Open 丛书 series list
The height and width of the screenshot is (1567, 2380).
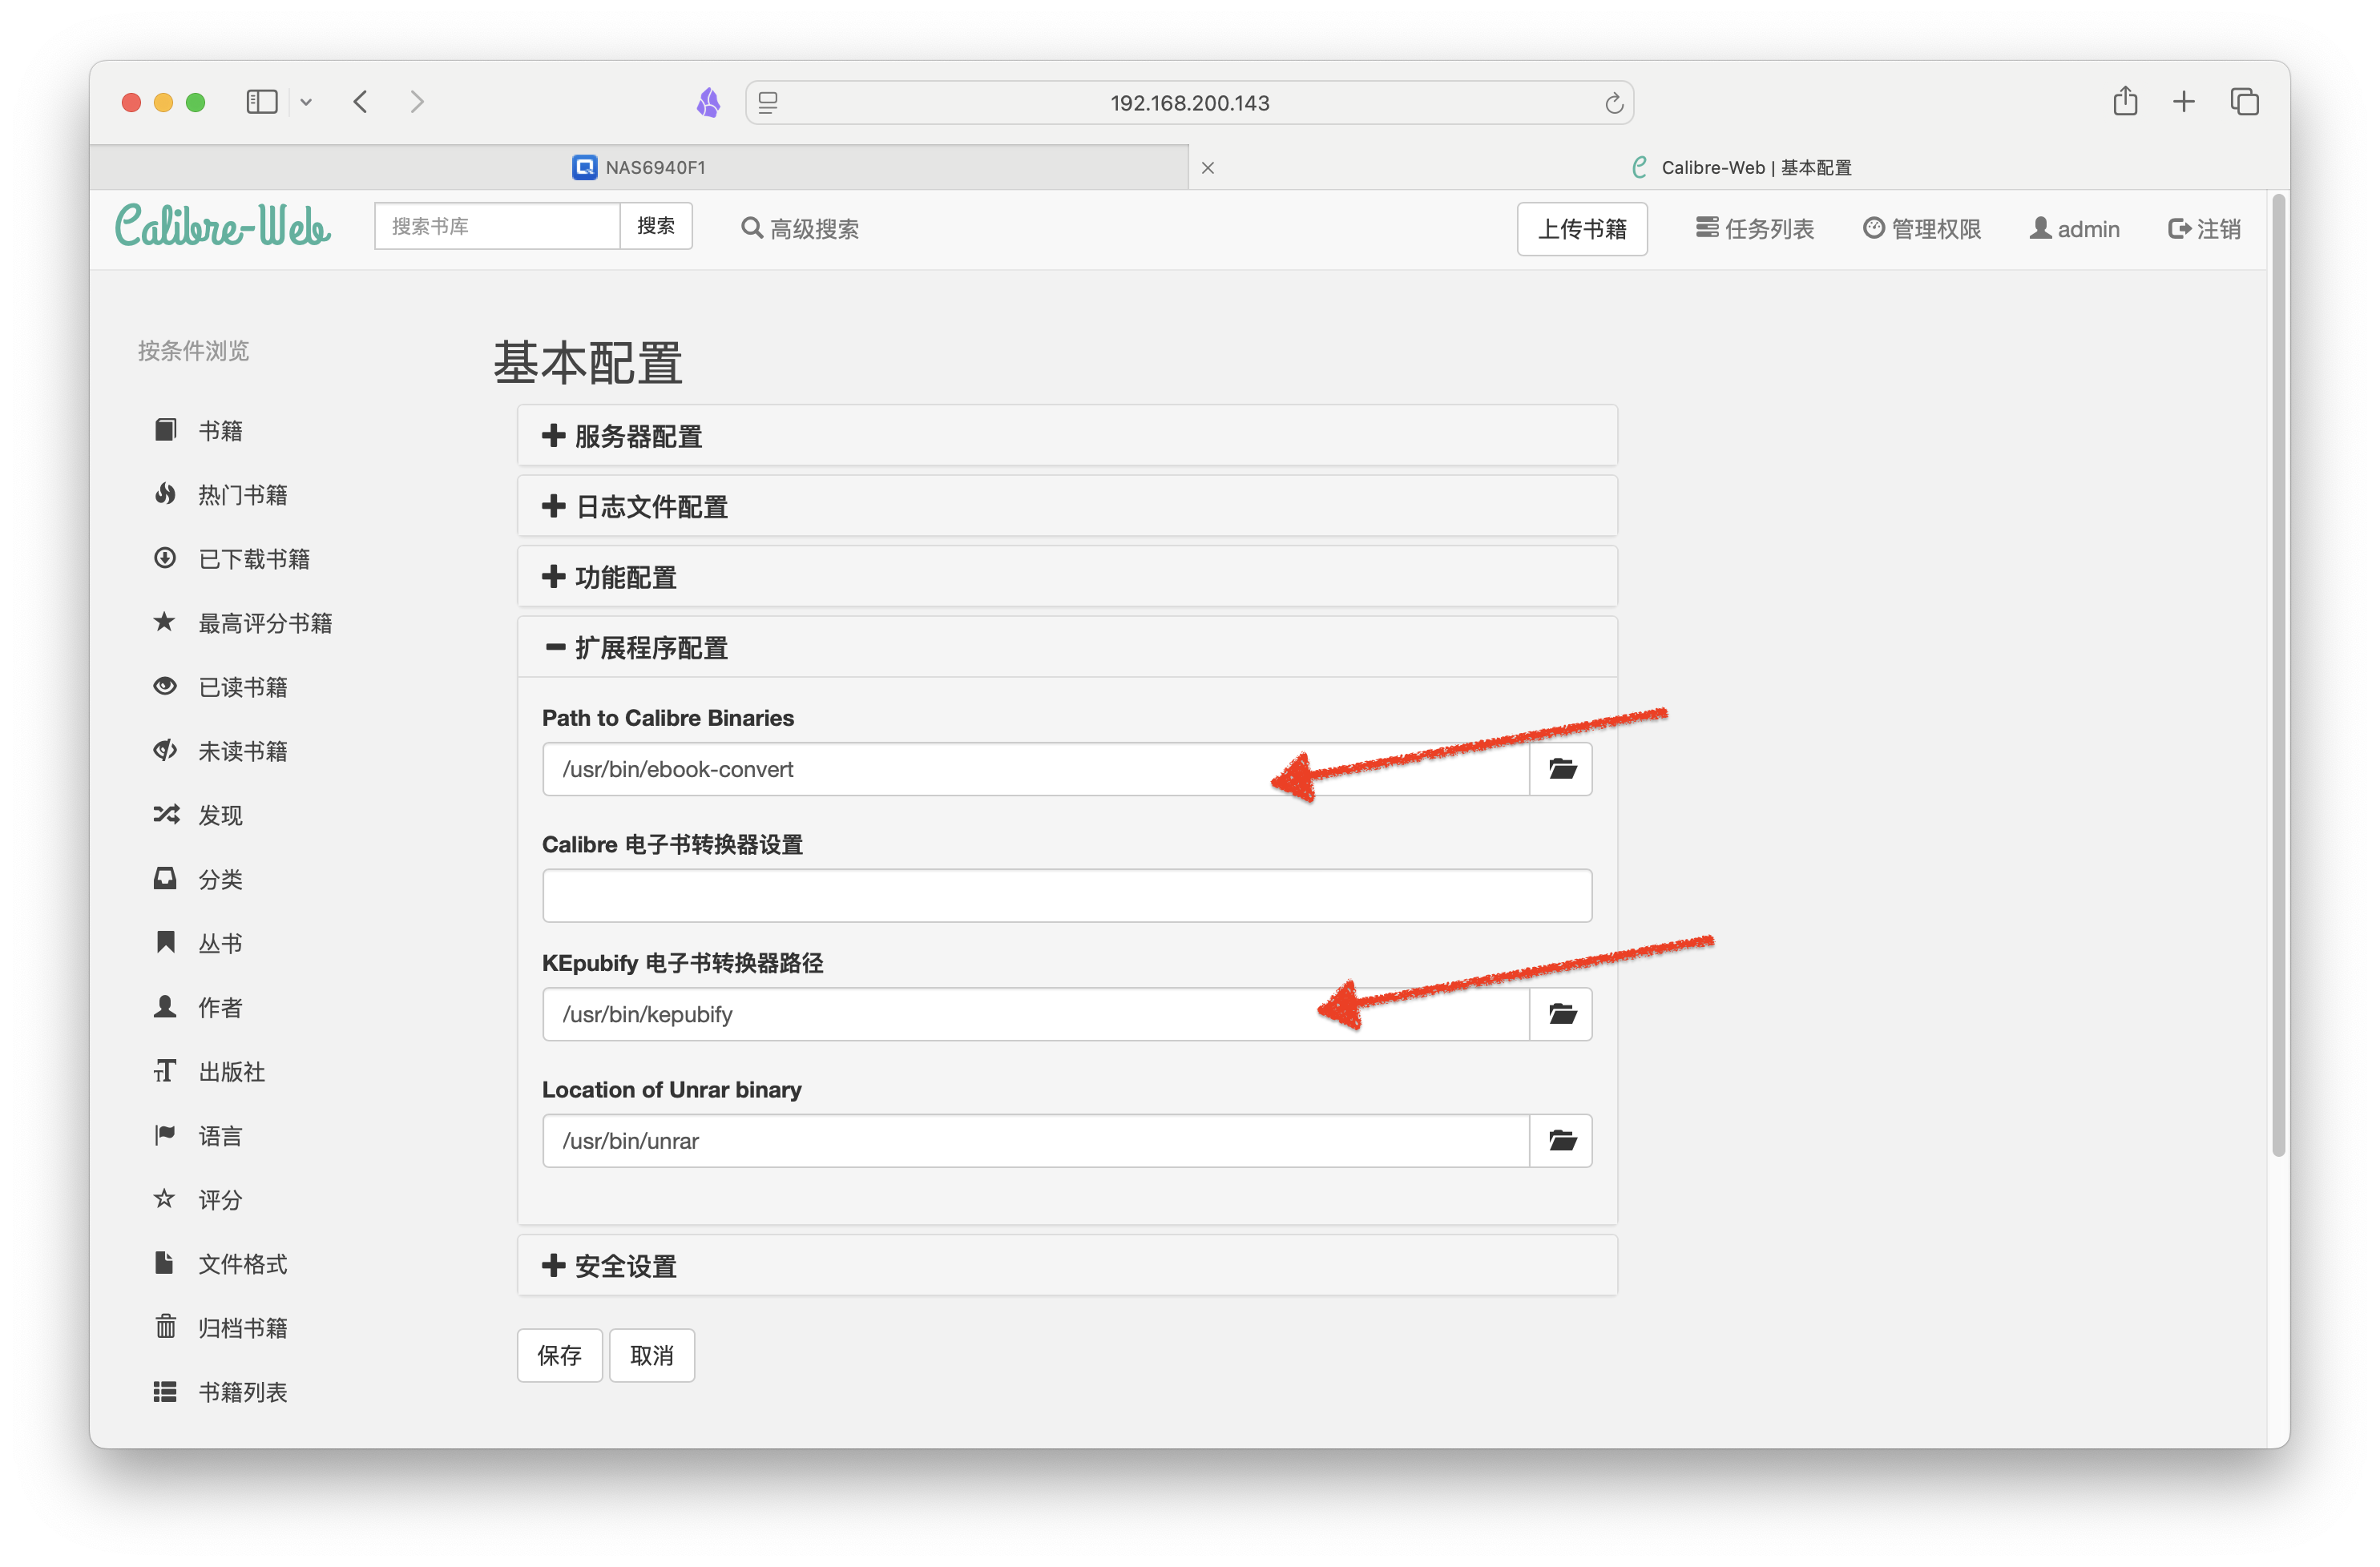[x=198, y=943]
